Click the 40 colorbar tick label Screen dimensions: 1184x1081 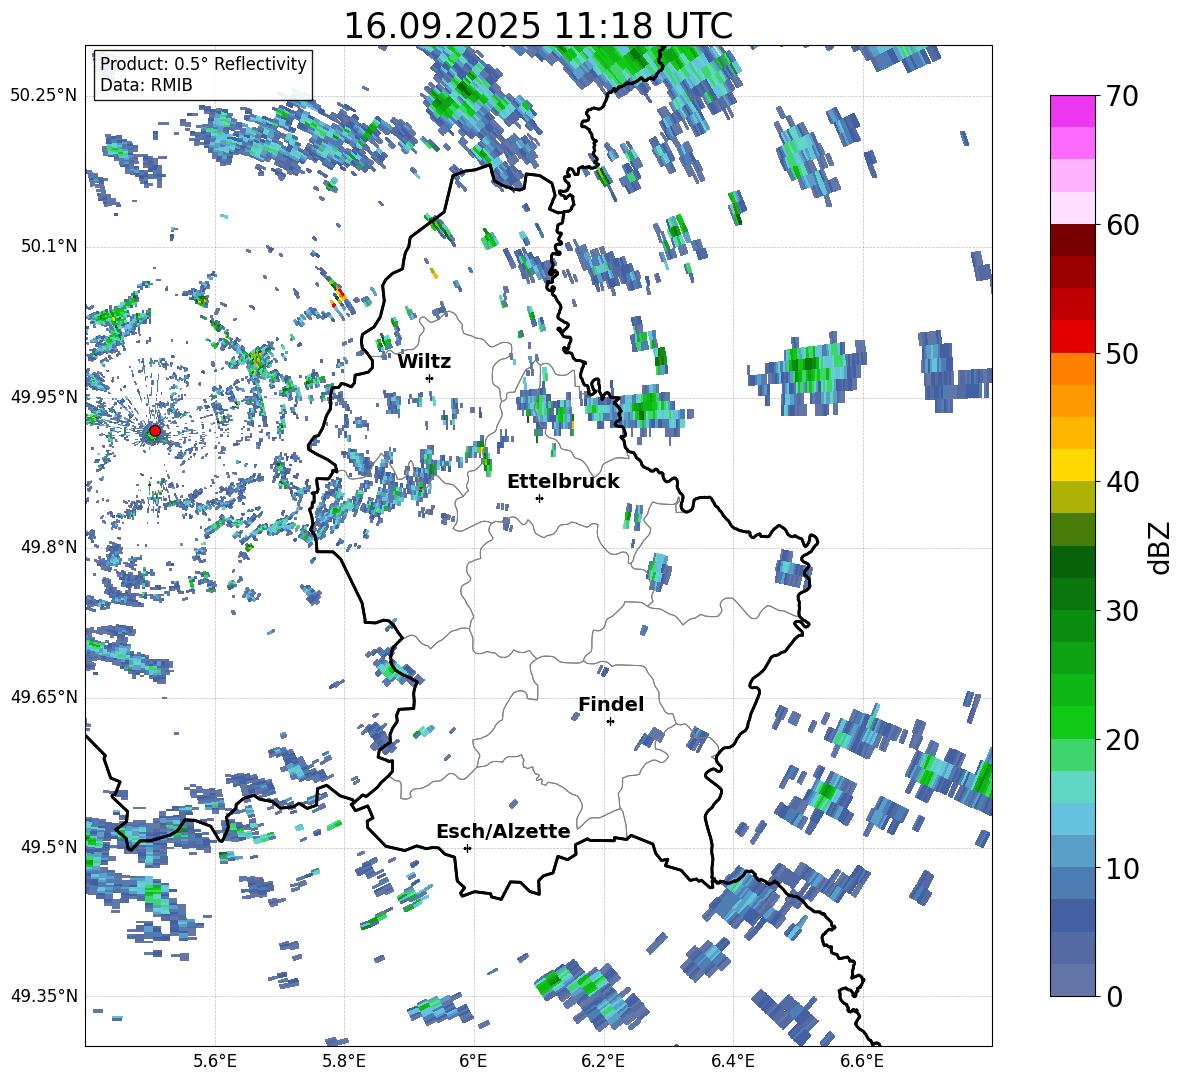(x=1122, y=482)
